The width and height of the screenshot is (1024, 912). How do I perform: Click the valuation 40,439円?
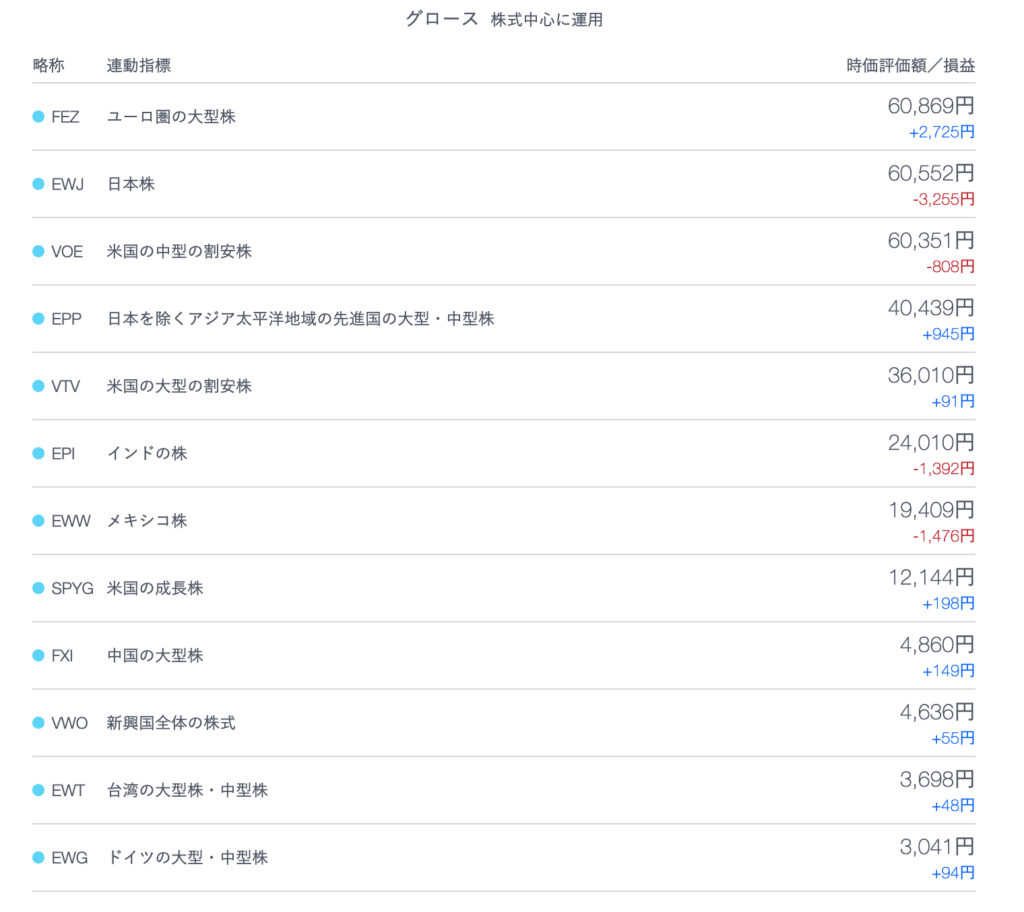click(931, 308)
